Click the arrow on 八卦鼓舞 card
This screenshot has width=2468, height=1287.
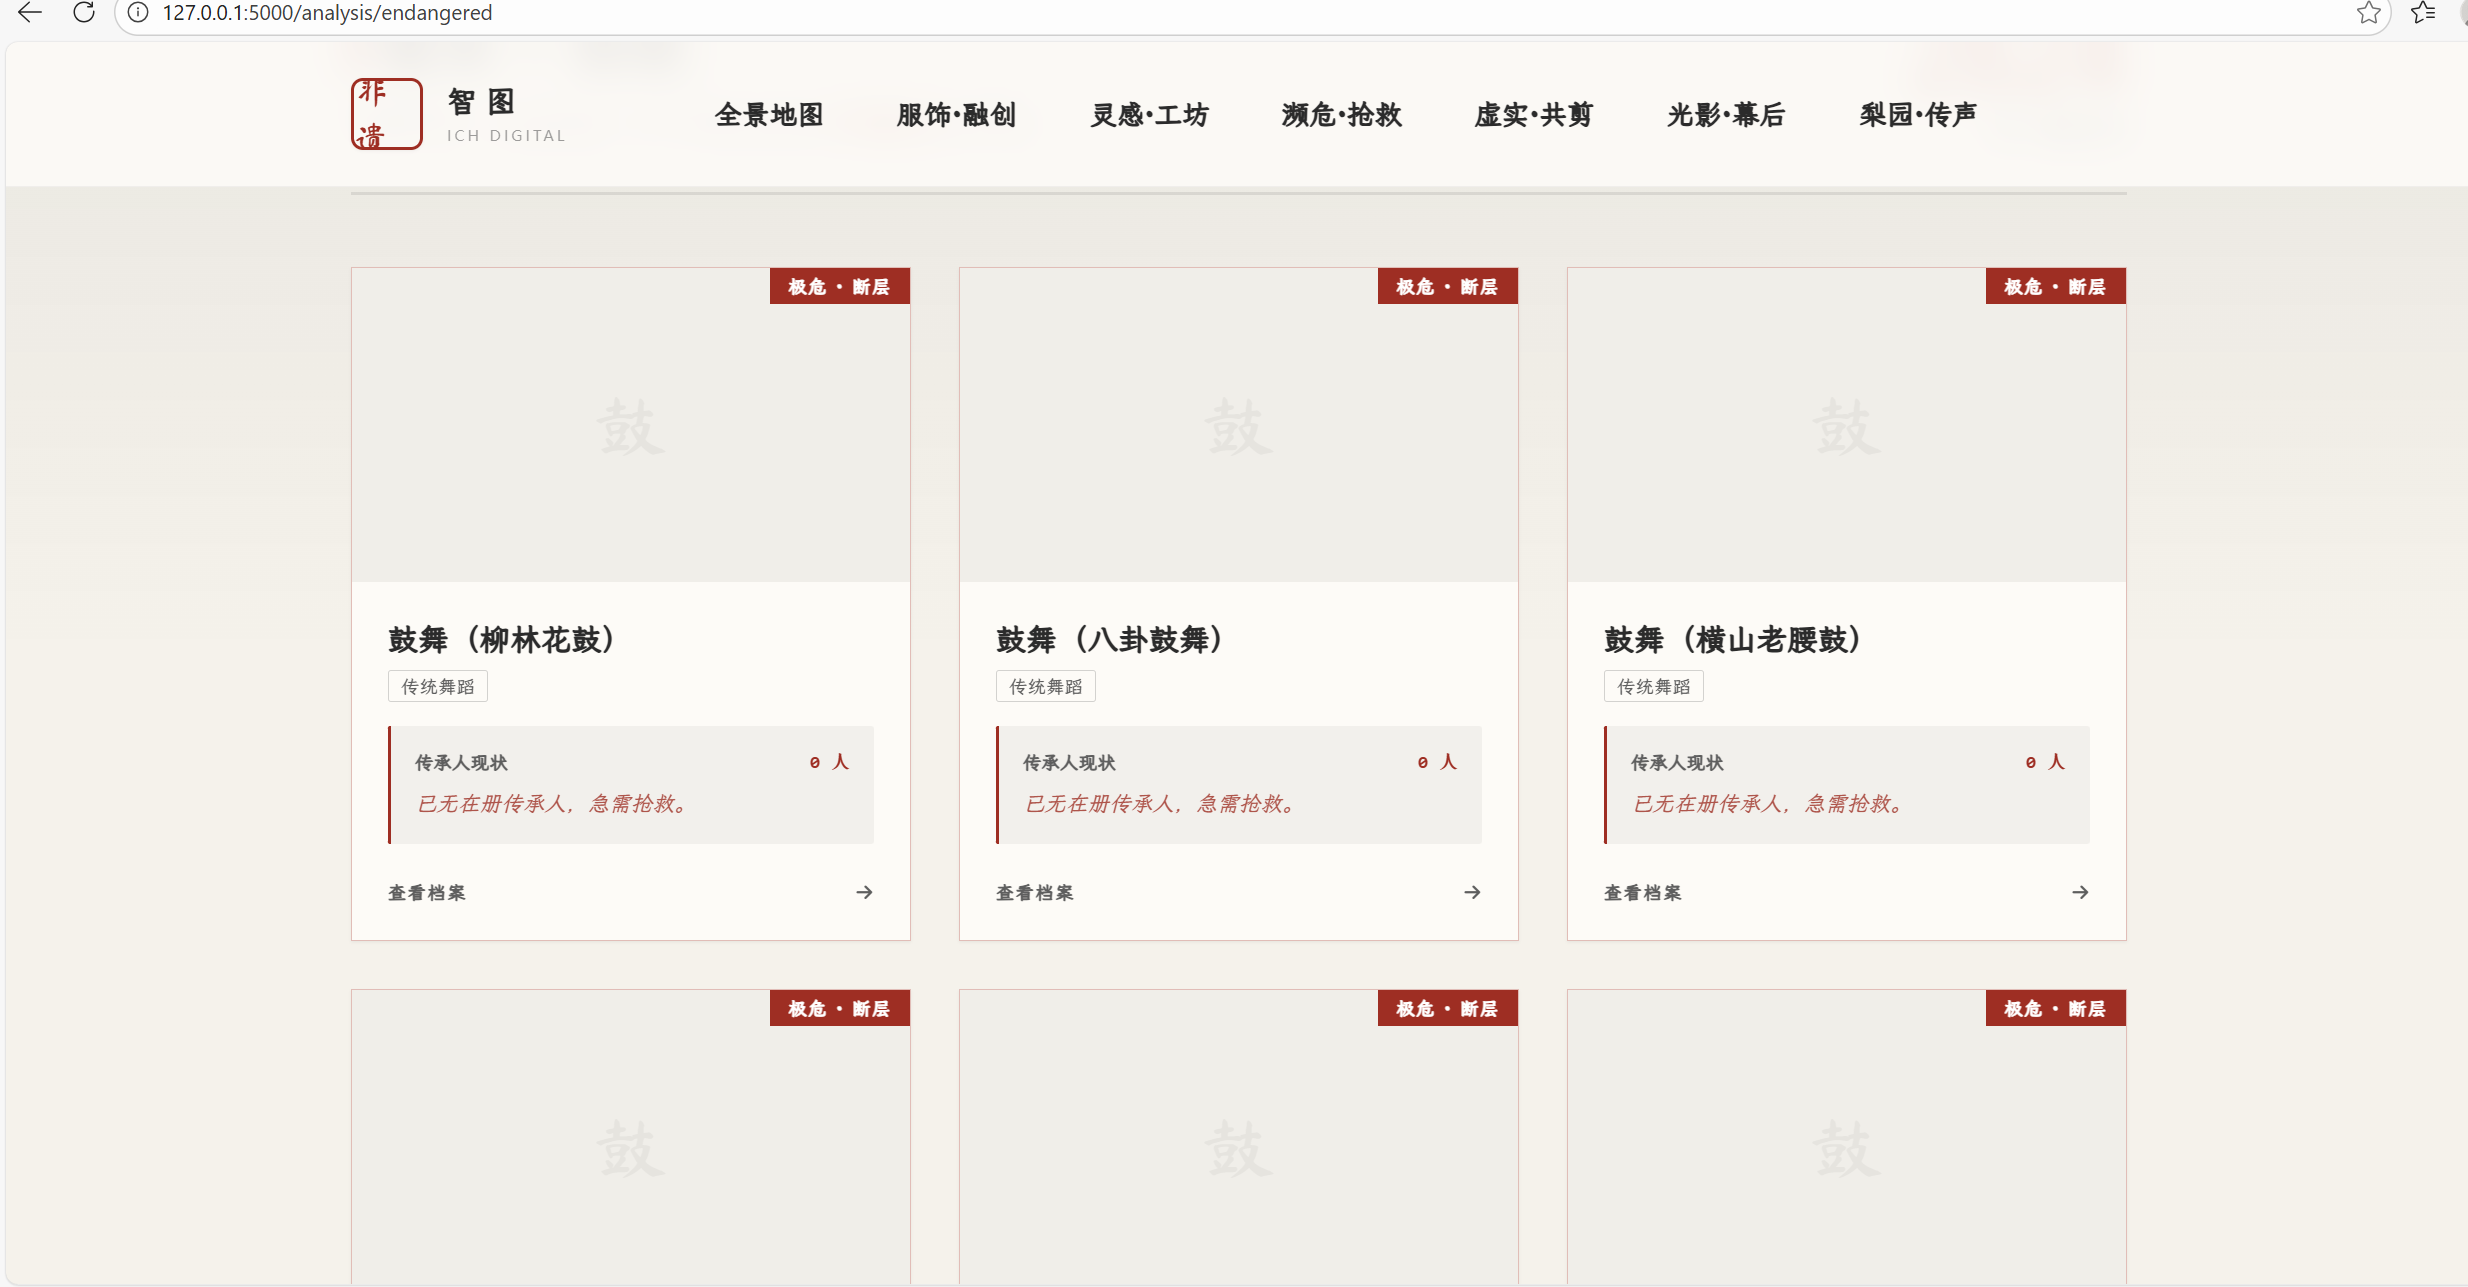pyautogui.click(x=1472, y=892)
